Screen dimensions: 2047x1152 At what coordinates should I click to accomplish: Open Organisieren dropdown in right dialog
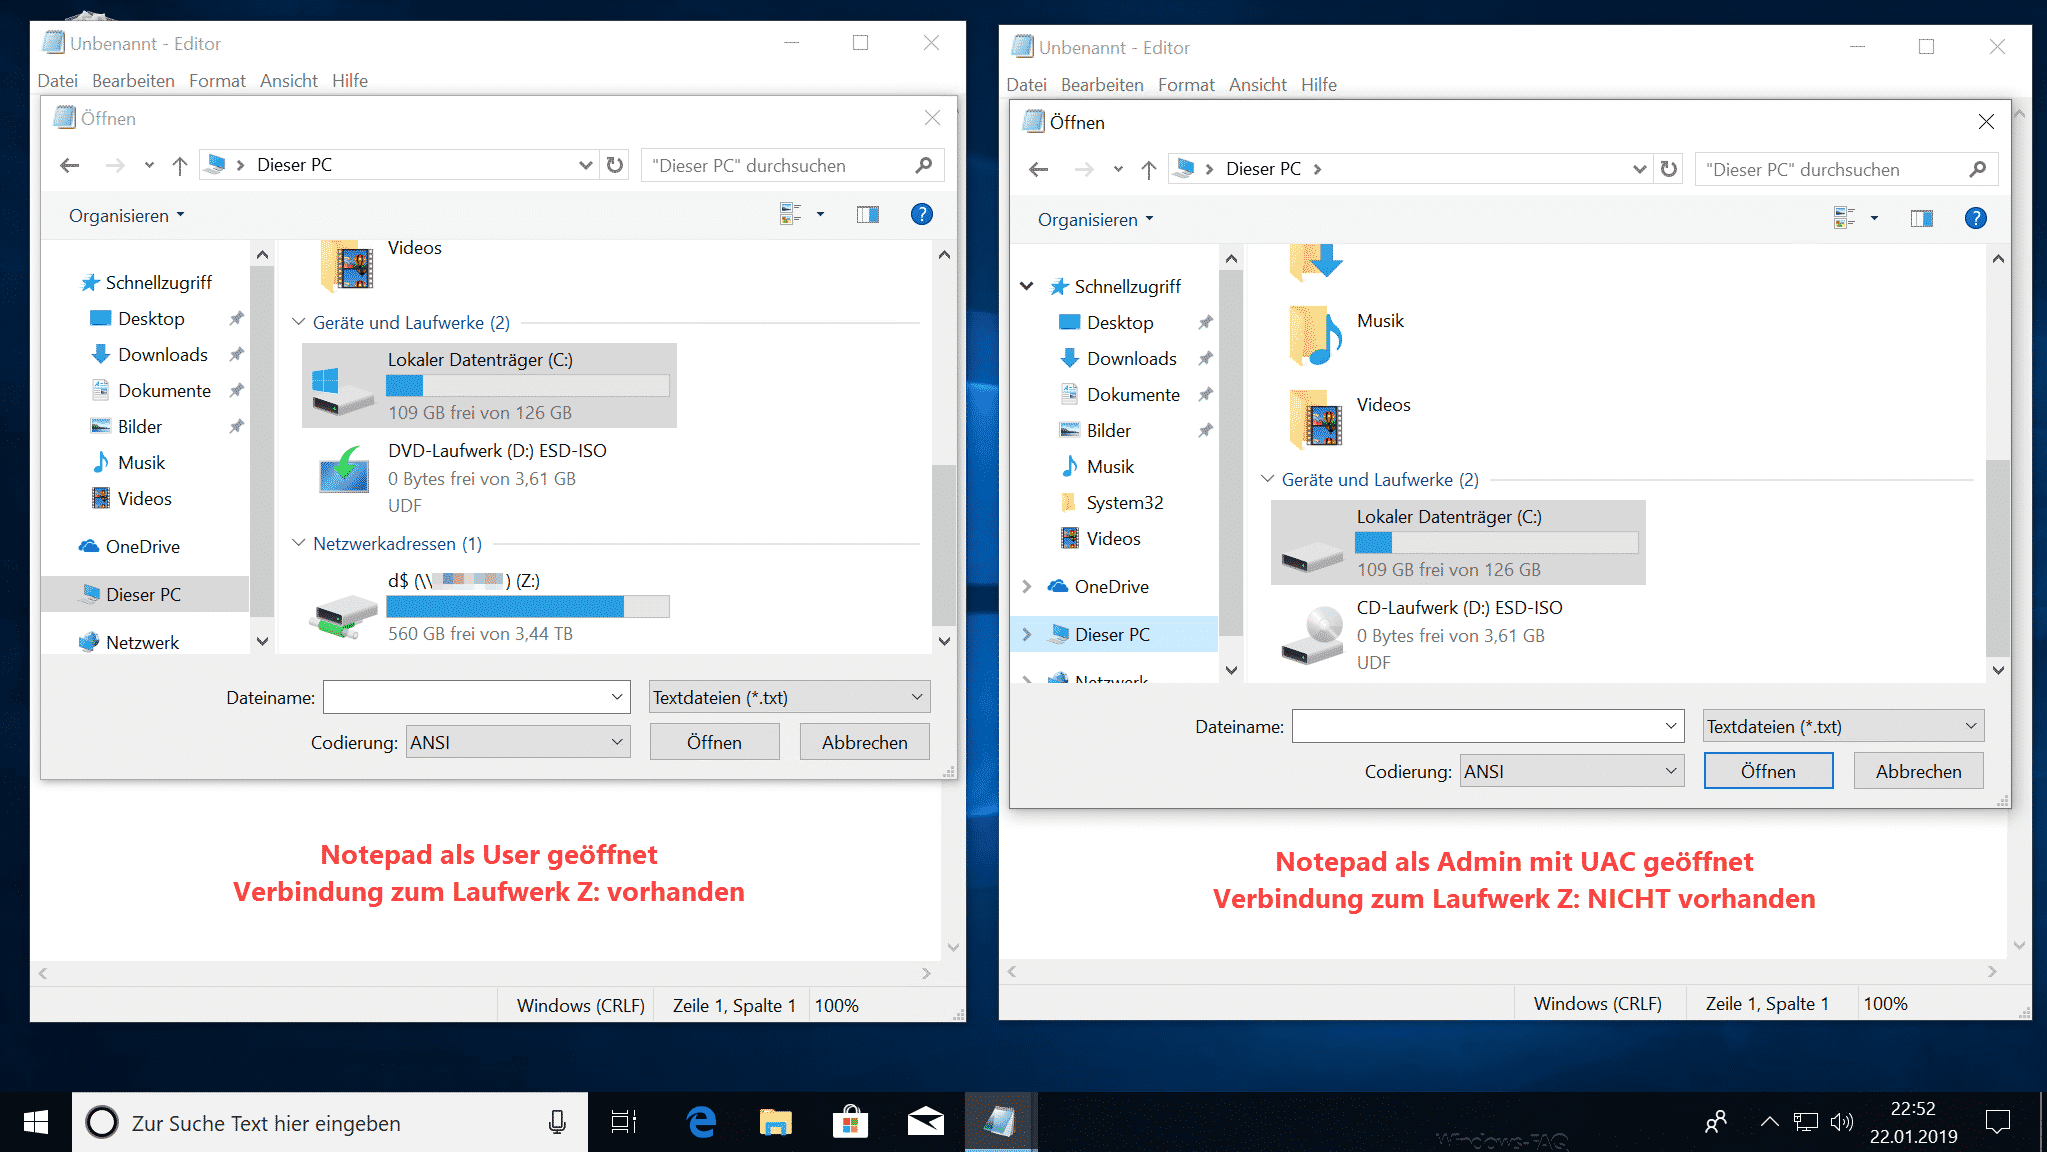[1095, 220]
